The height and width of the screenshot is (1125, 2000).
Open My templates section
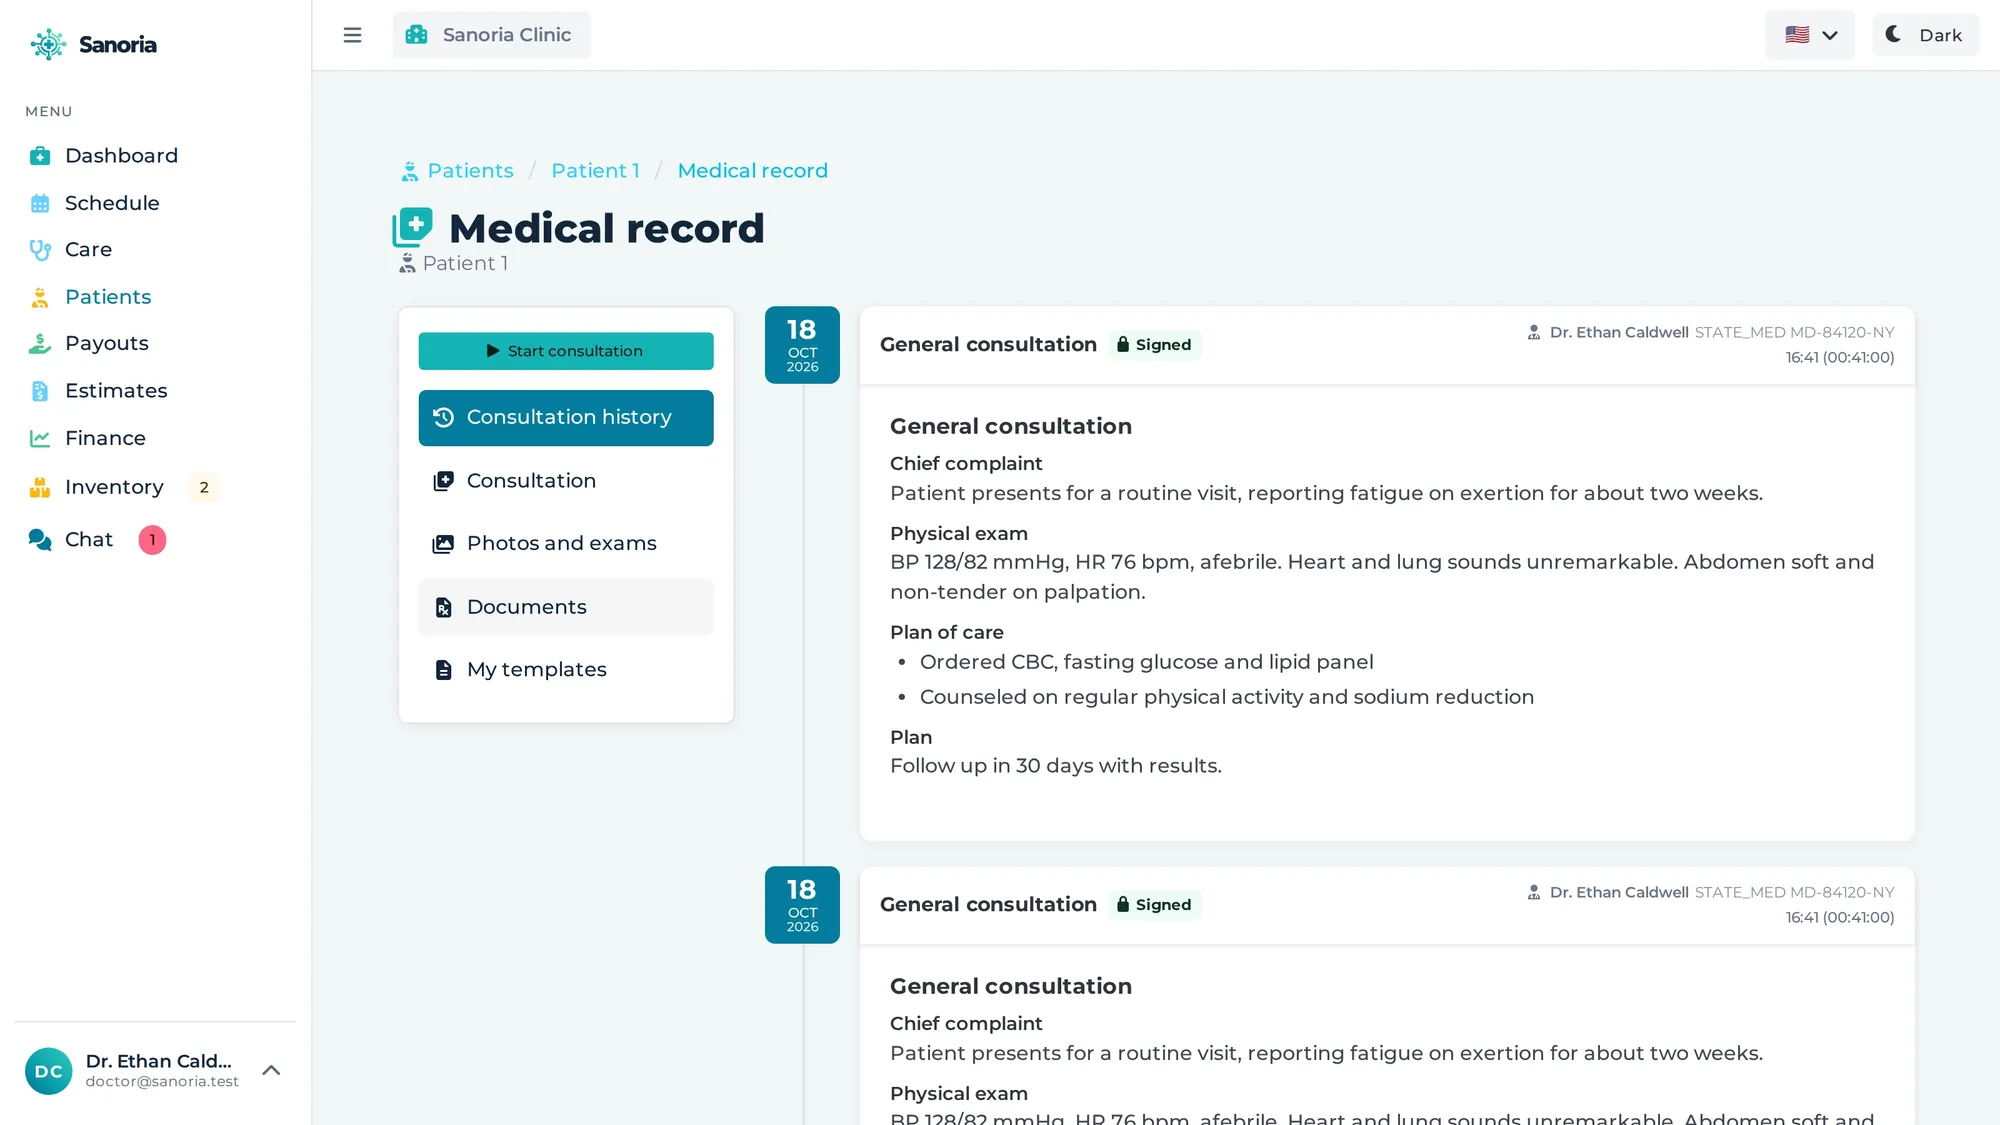click(x=566, y=670)
